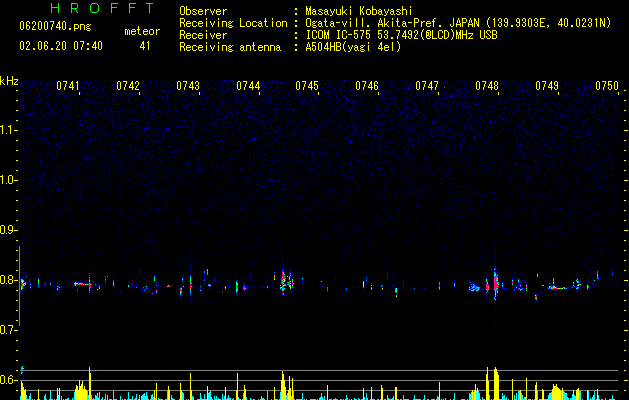The width and height of the screenshot is (629, 400).
Task: Click the 0745 time marker
Action: click(x=307, y=86)
